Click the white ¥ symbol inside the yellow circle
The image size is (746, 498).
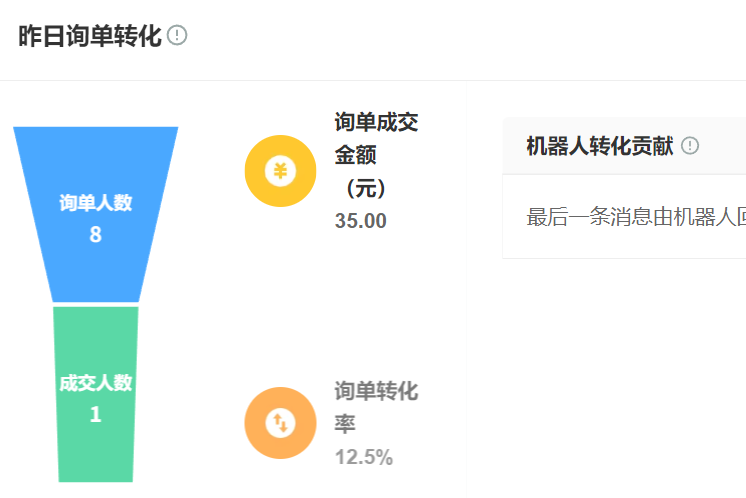(280, 171)
